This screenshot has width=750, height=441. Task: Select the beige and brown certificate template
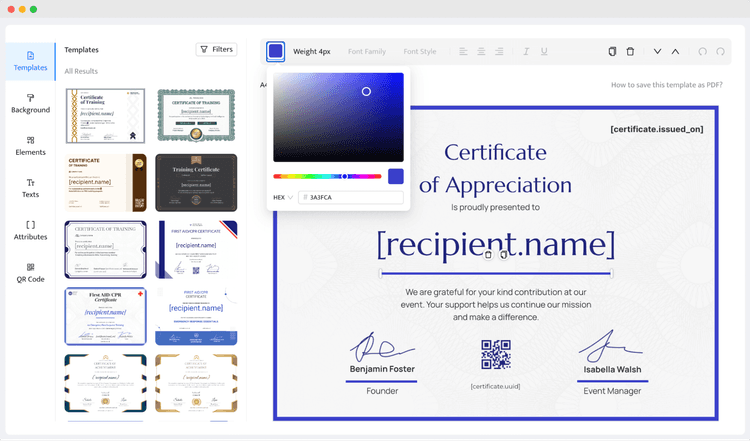click(105, 183)
